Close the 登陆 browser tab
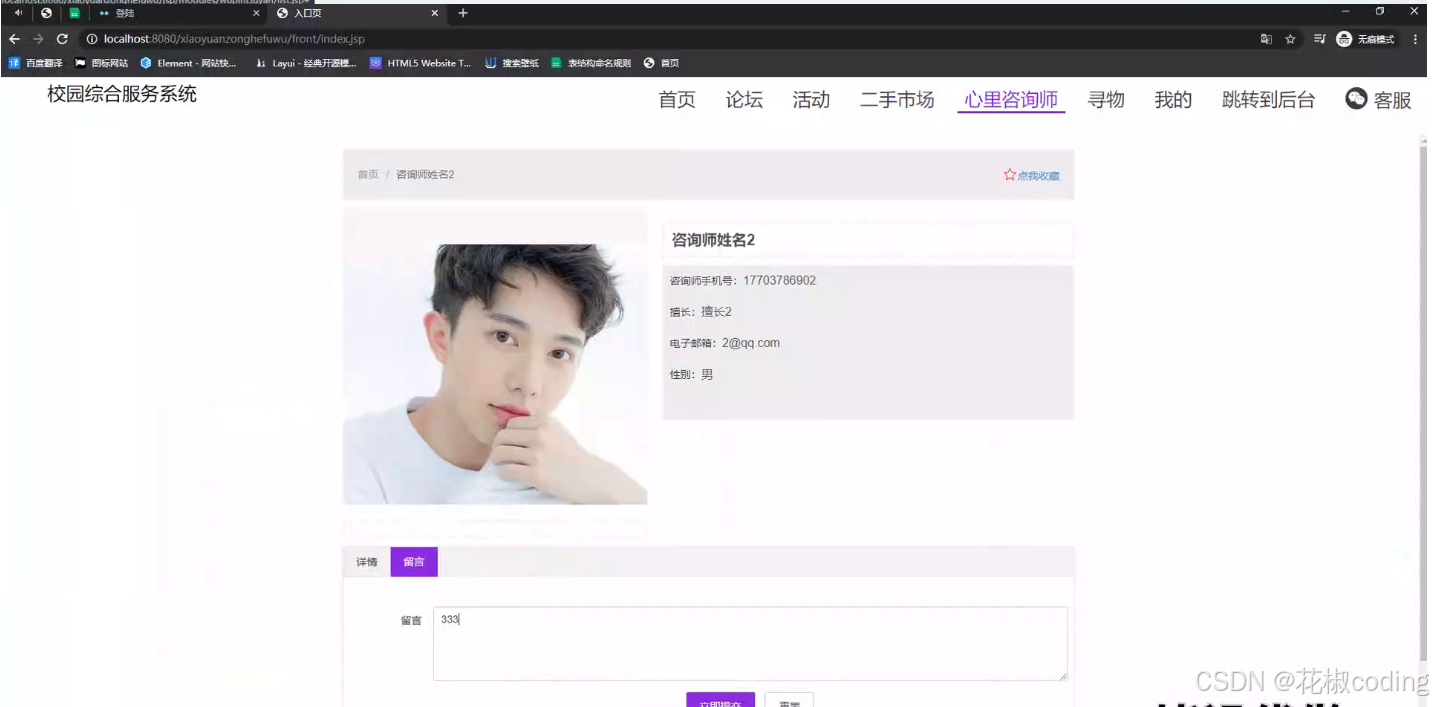 point(256,13)
